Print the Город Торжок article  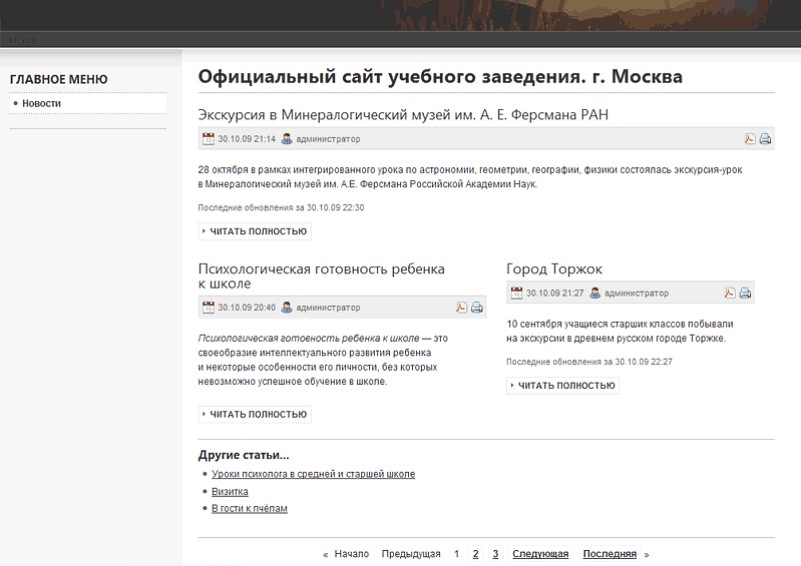745,293
